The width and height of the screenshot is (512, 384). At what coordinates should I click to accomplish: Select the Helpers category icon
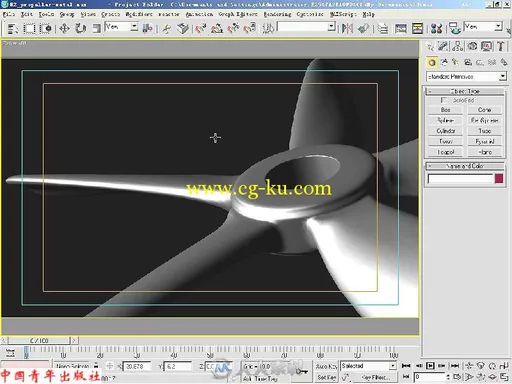tap(480, 62)
